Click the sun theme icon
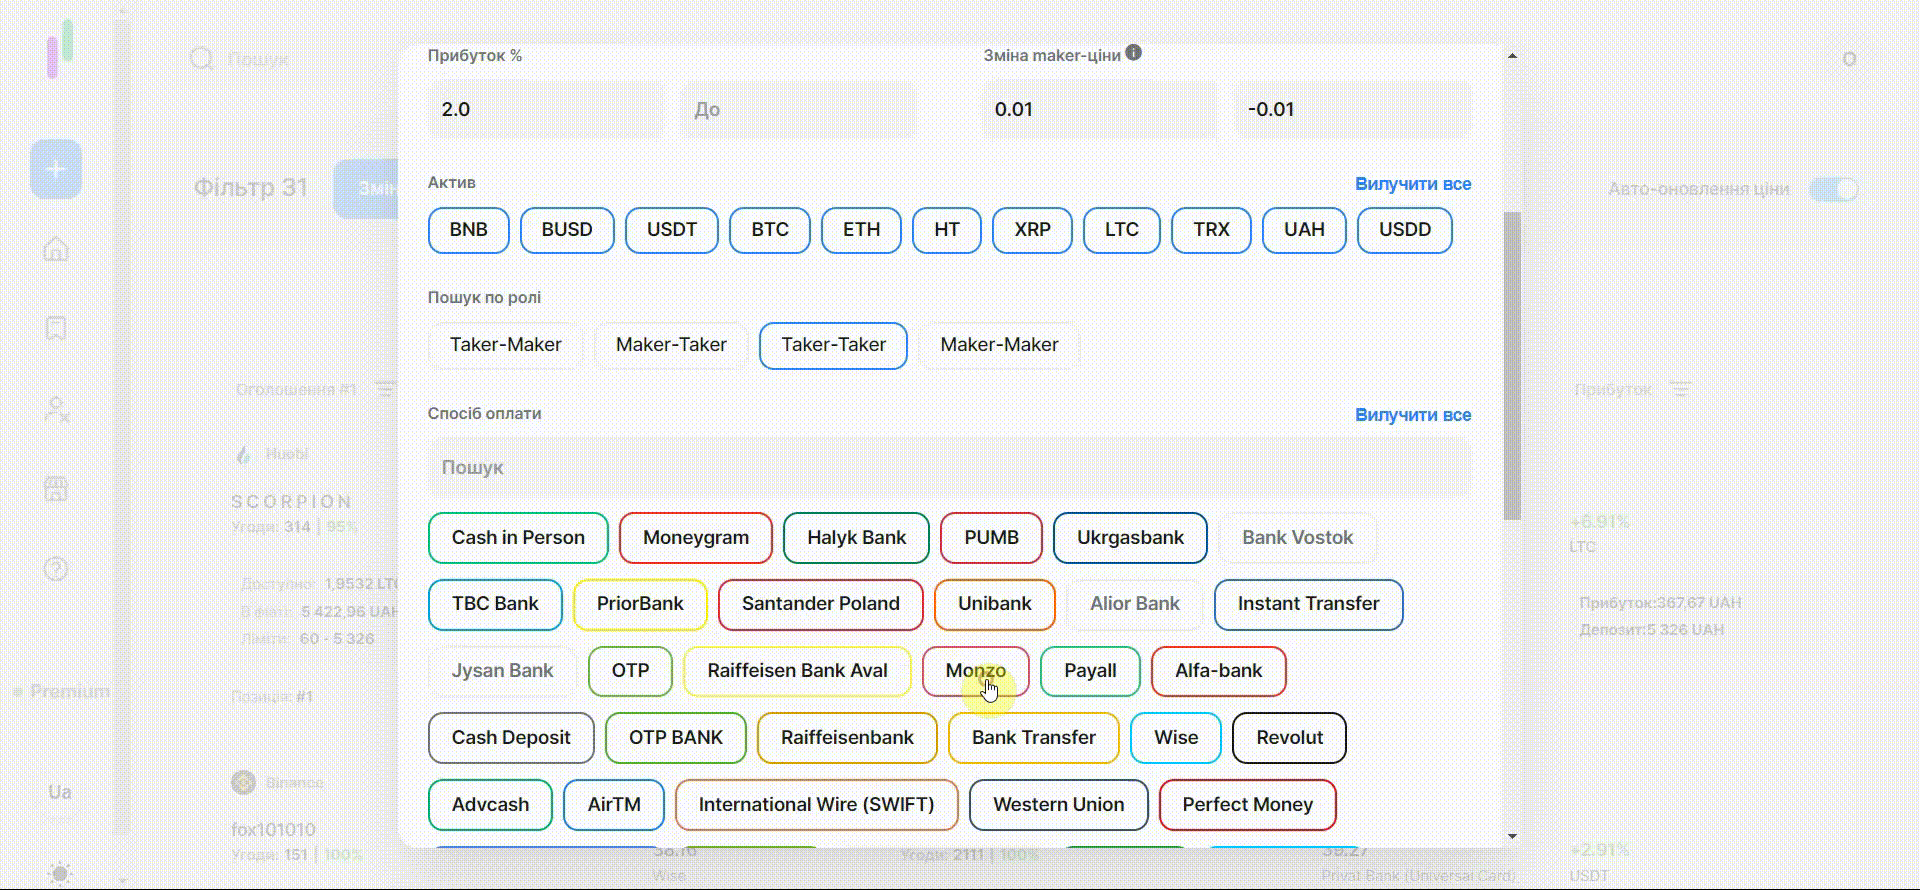The width and height of the screenshot is (1920, 890). pyautogui.click(x=60, y=873)
